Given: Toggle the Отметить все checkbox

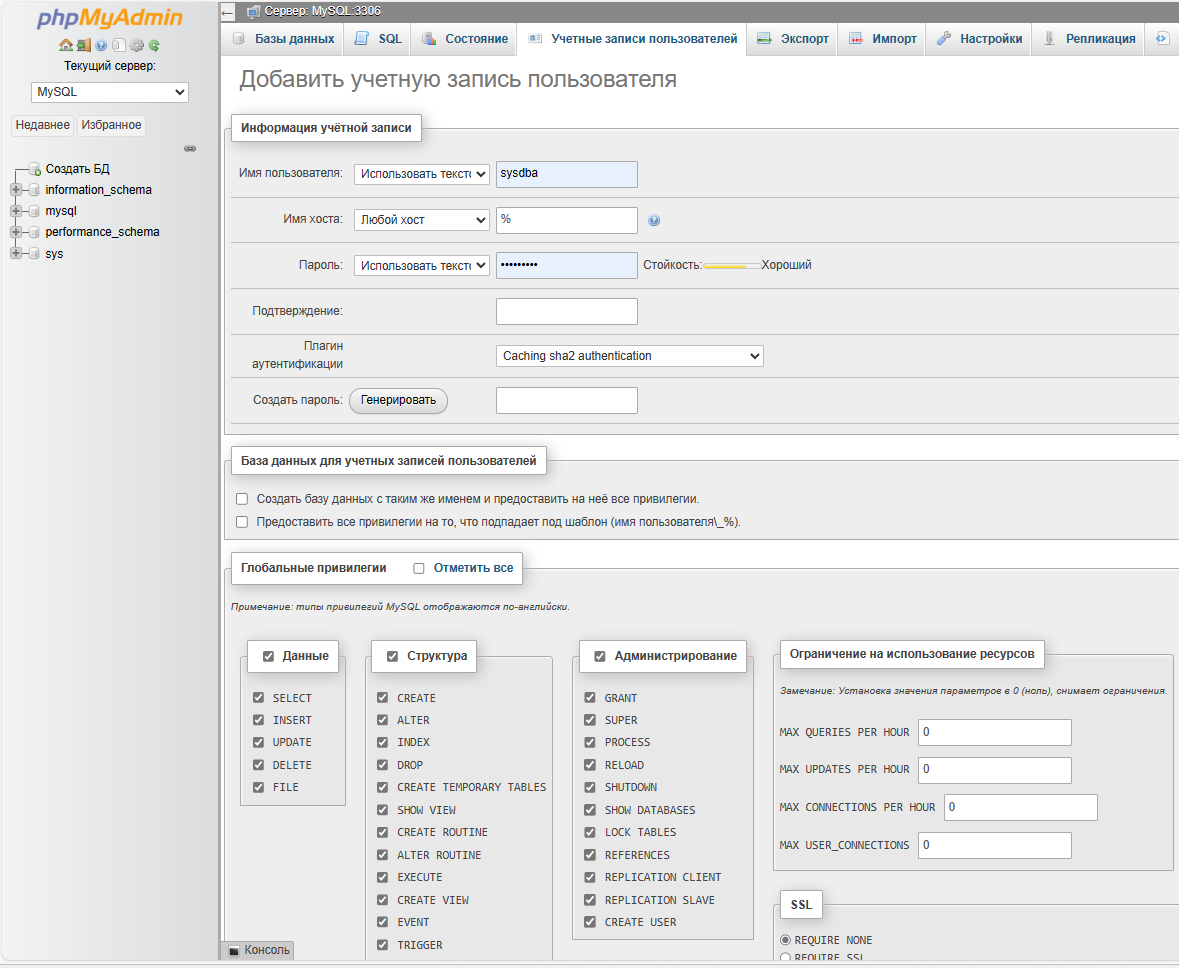Looking at the screenshot, I should 419,568.
